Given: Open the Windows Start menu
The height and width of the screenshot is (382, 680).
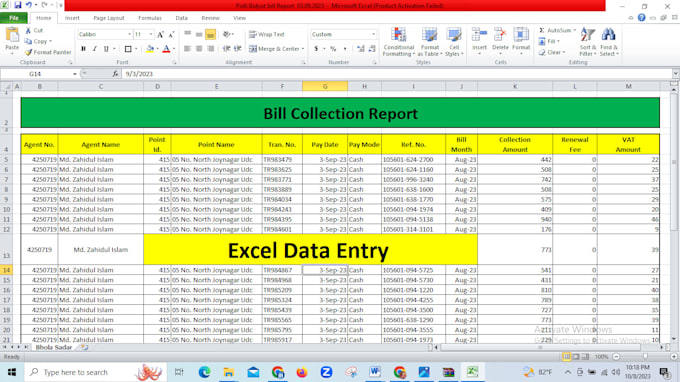Looking at the screenshot, I should 12,372.
